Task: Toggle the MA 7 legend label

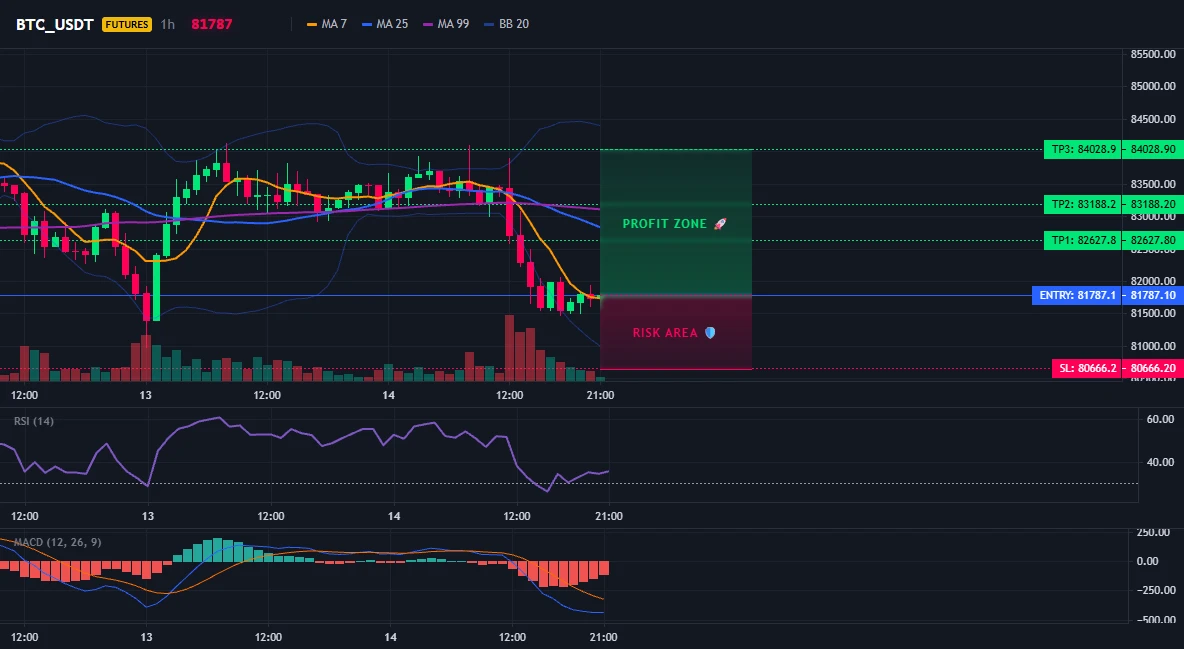Action: coord(334,24)
